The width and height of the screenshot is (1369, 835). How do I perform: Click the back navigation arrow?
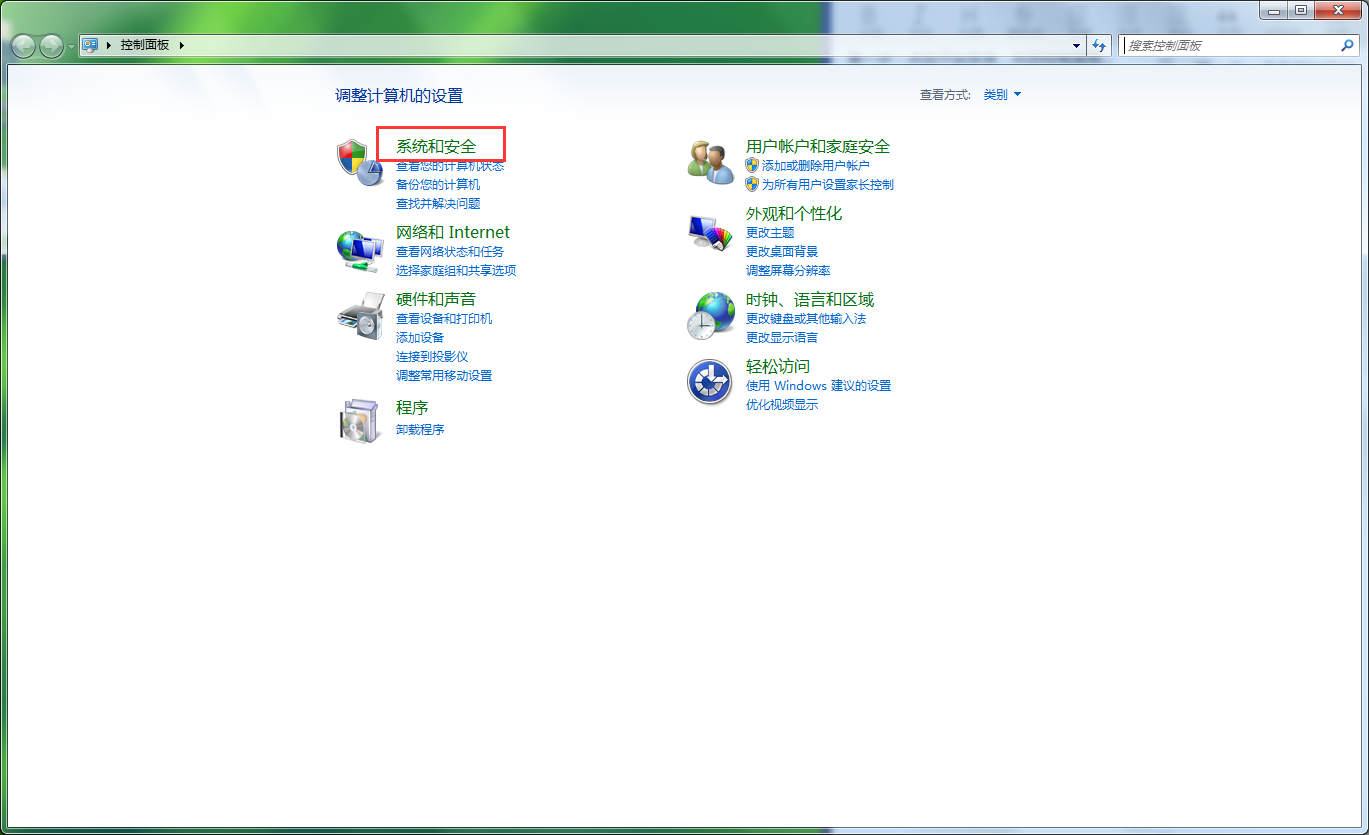coord(22,45)
